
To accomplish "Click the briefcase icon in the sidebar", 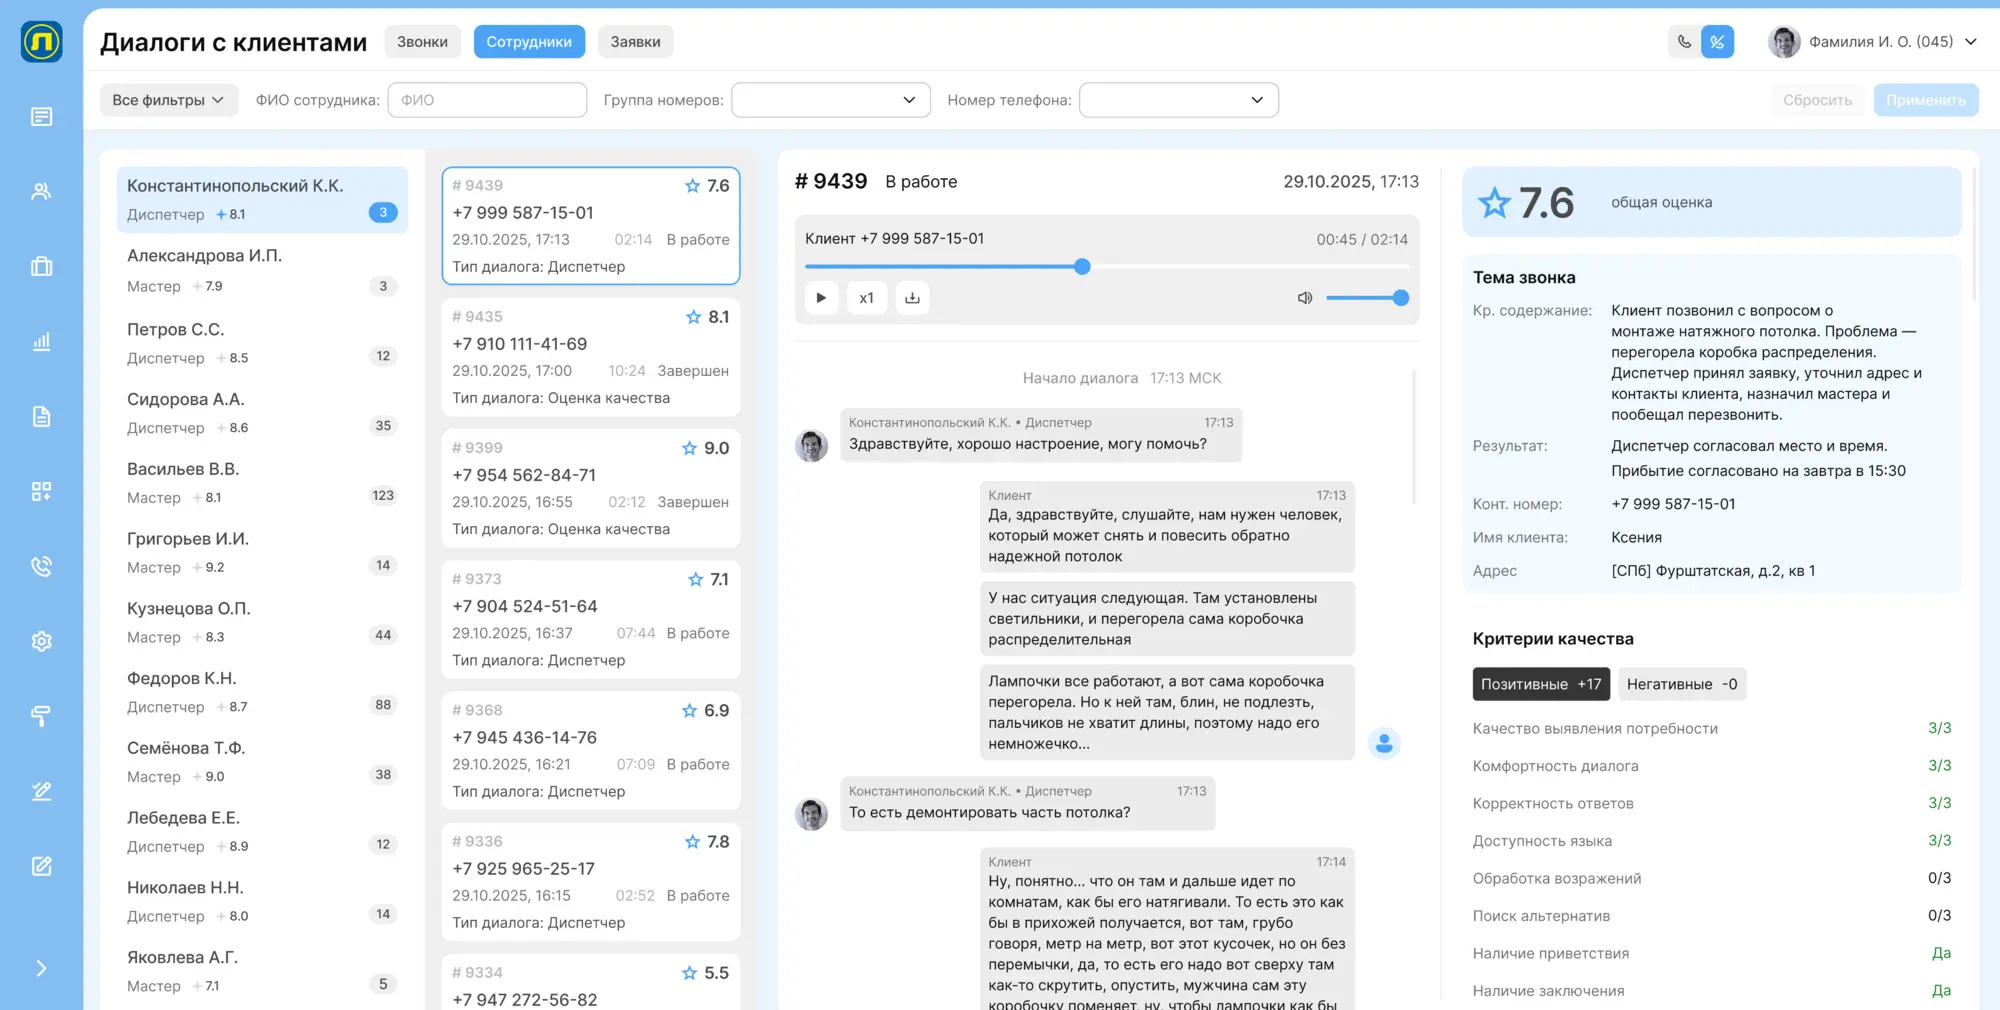I will click(41, 266).
